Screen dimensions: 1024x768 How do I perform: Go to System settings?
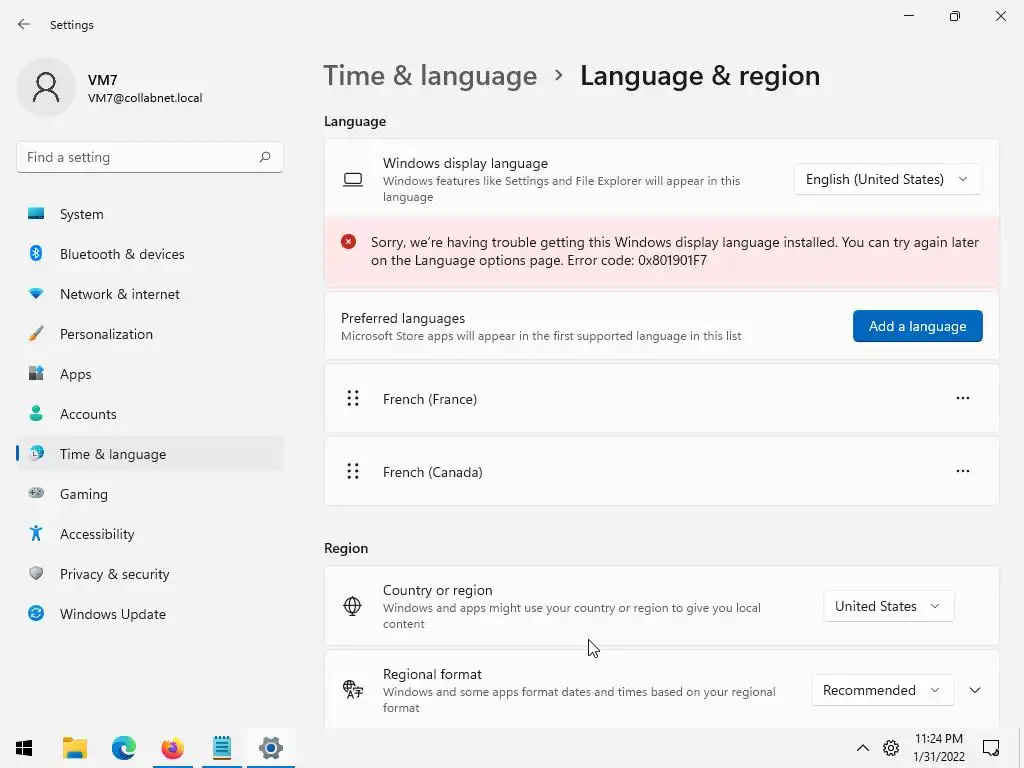click(150, 214)
